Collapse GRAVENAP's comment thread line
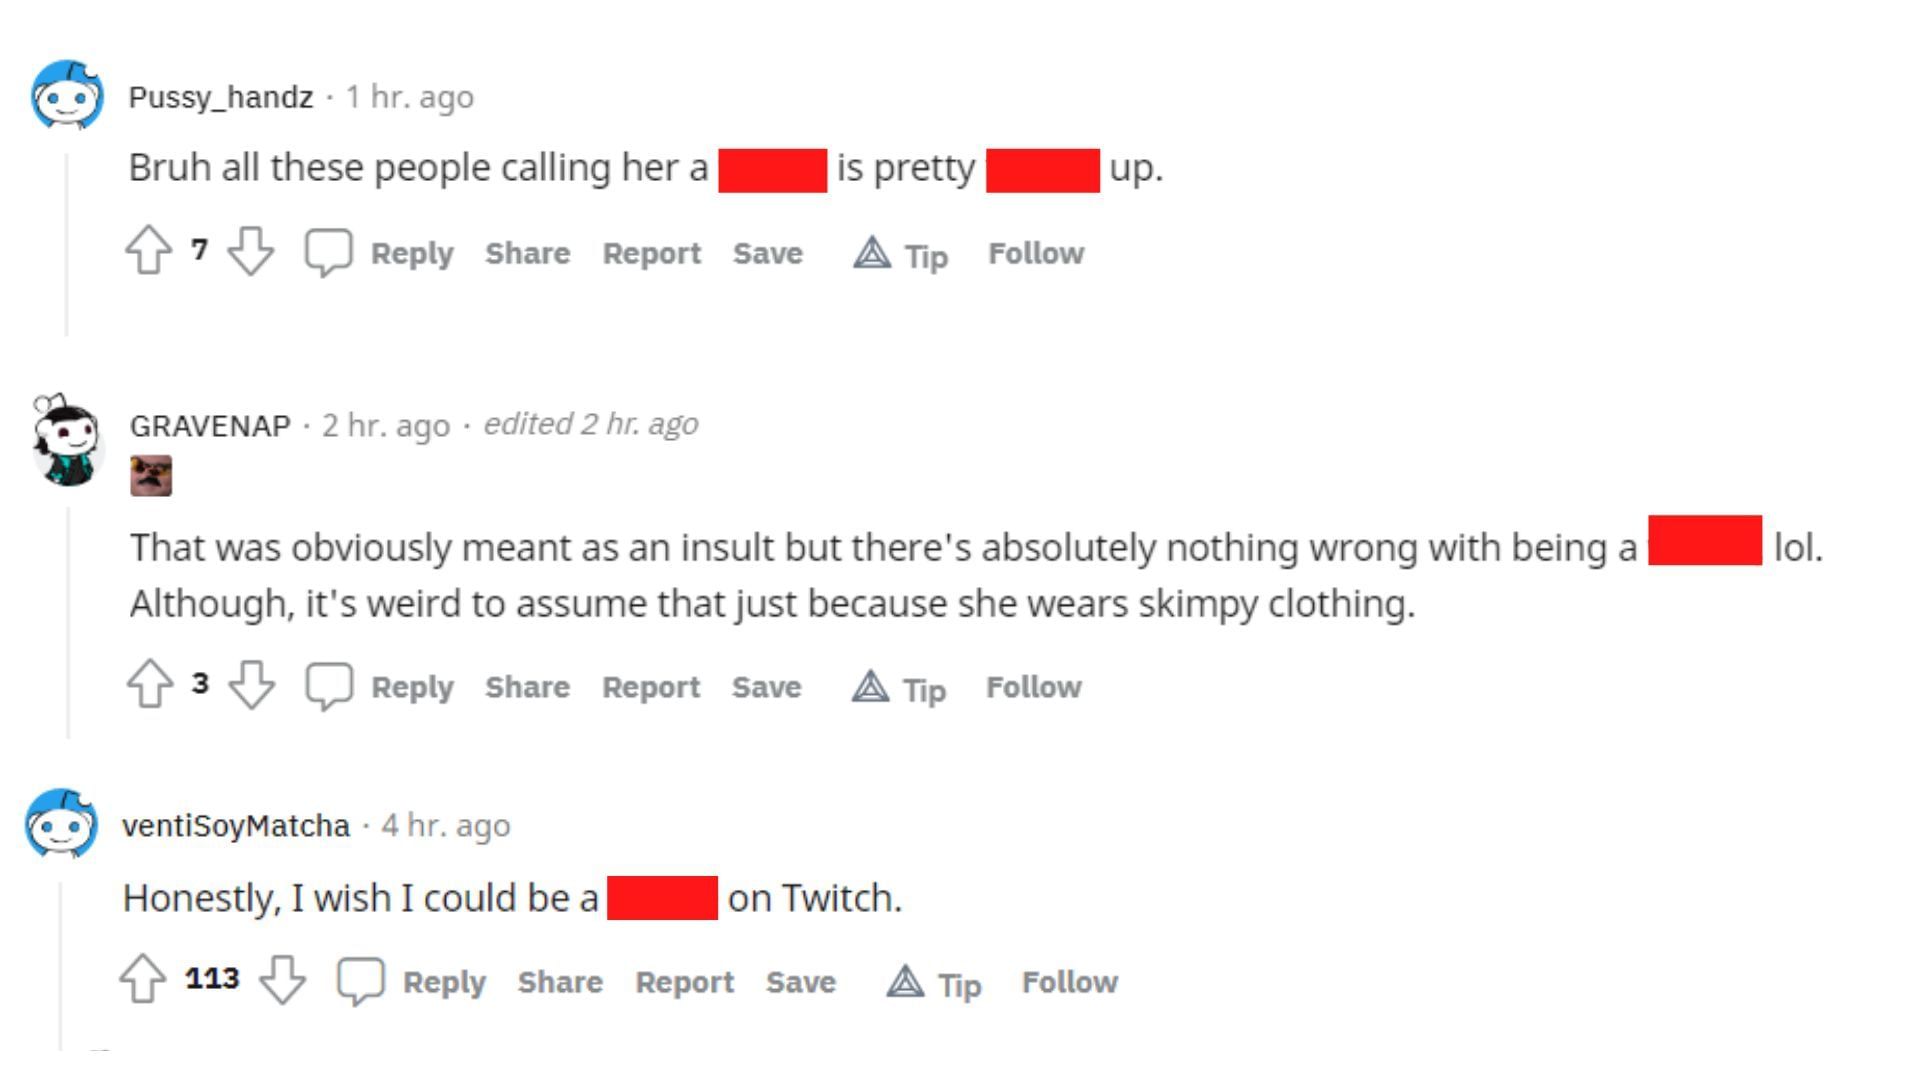Screen dimensions: 1920x1080 (68, 622)
